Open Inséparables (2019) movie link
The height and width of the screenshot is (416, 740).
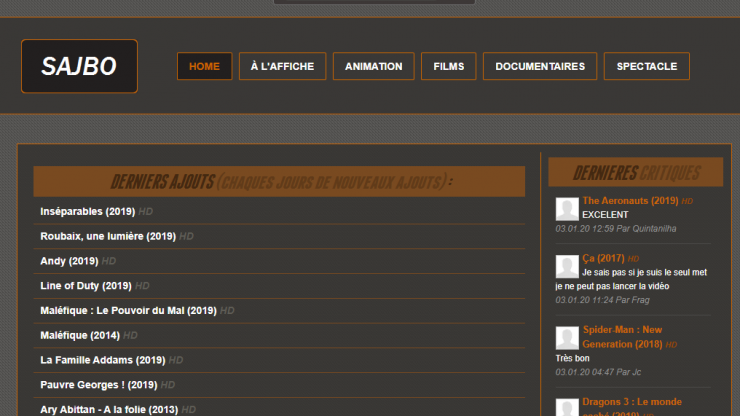pos(87,212)
